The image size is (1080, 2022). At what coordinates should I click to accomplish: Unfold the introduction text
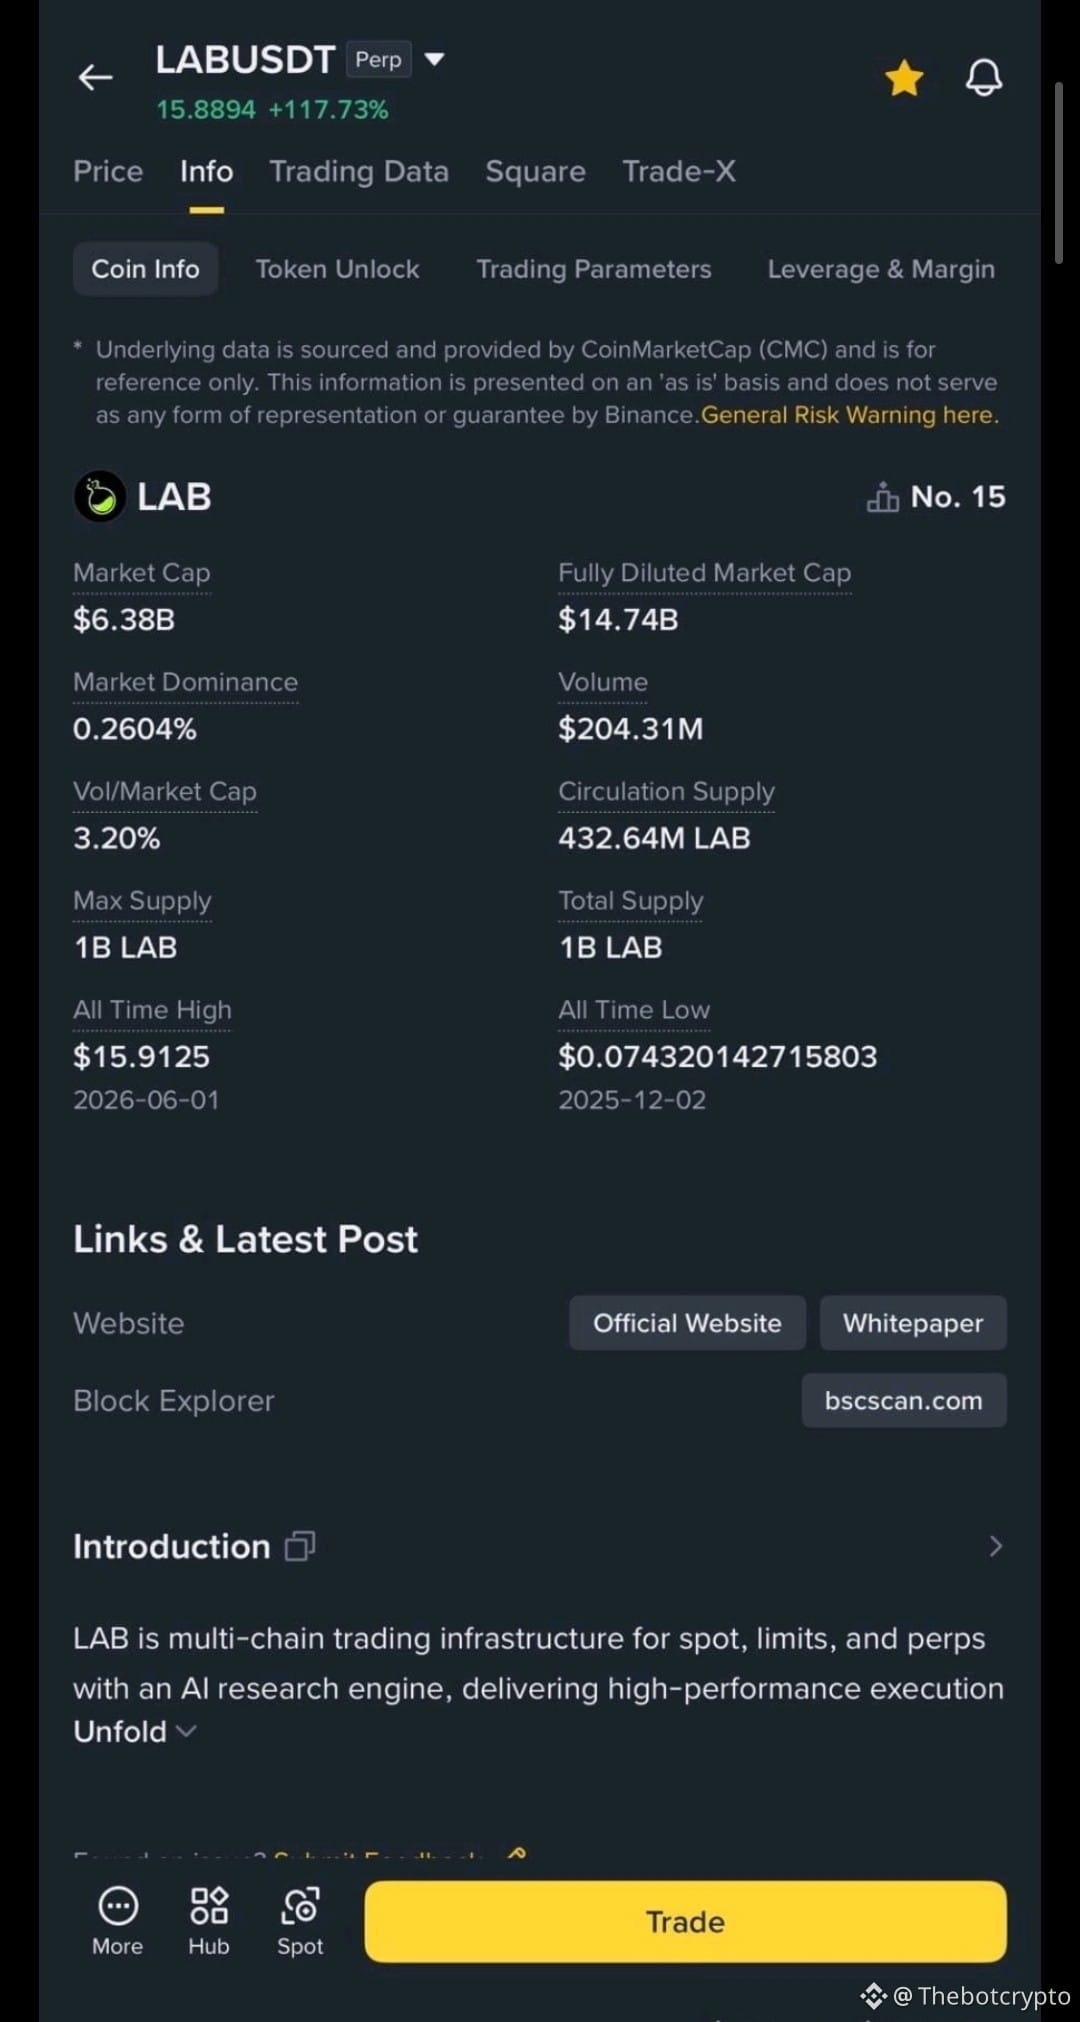coord(134,1731)
